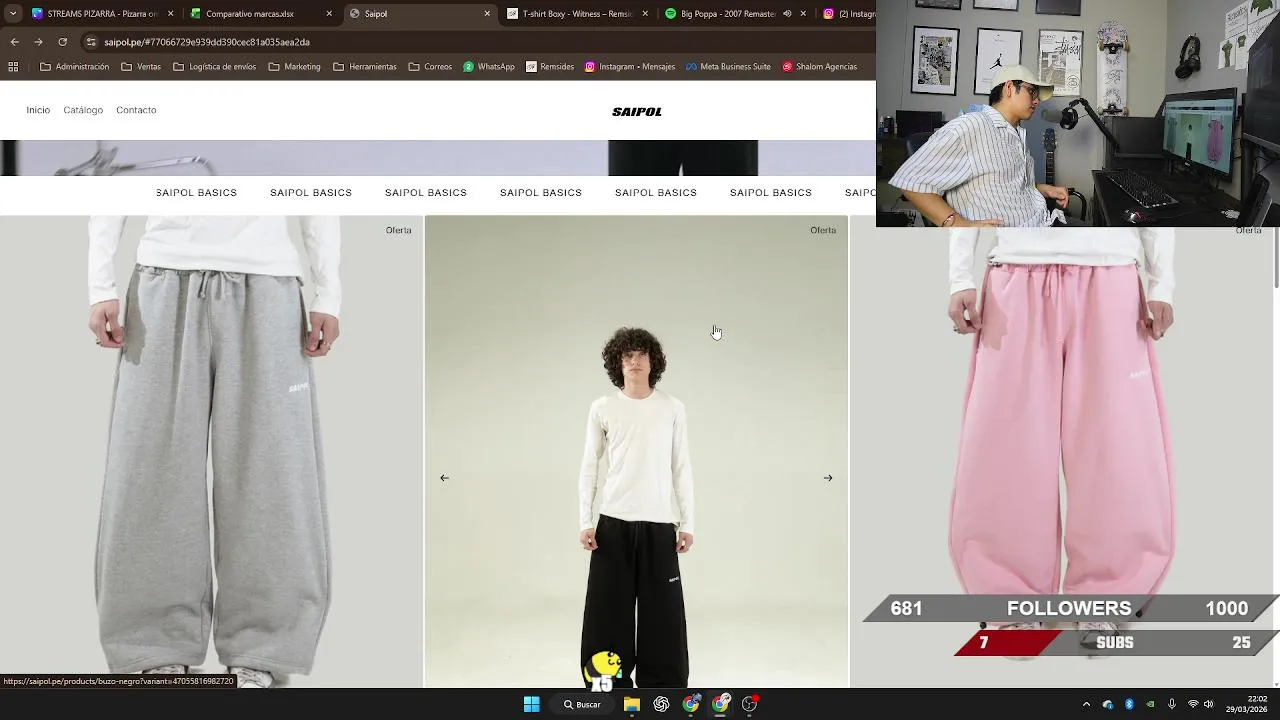Open the Bluetooth tray icon
The image size is (1280, 720).
pos(1129,704)
